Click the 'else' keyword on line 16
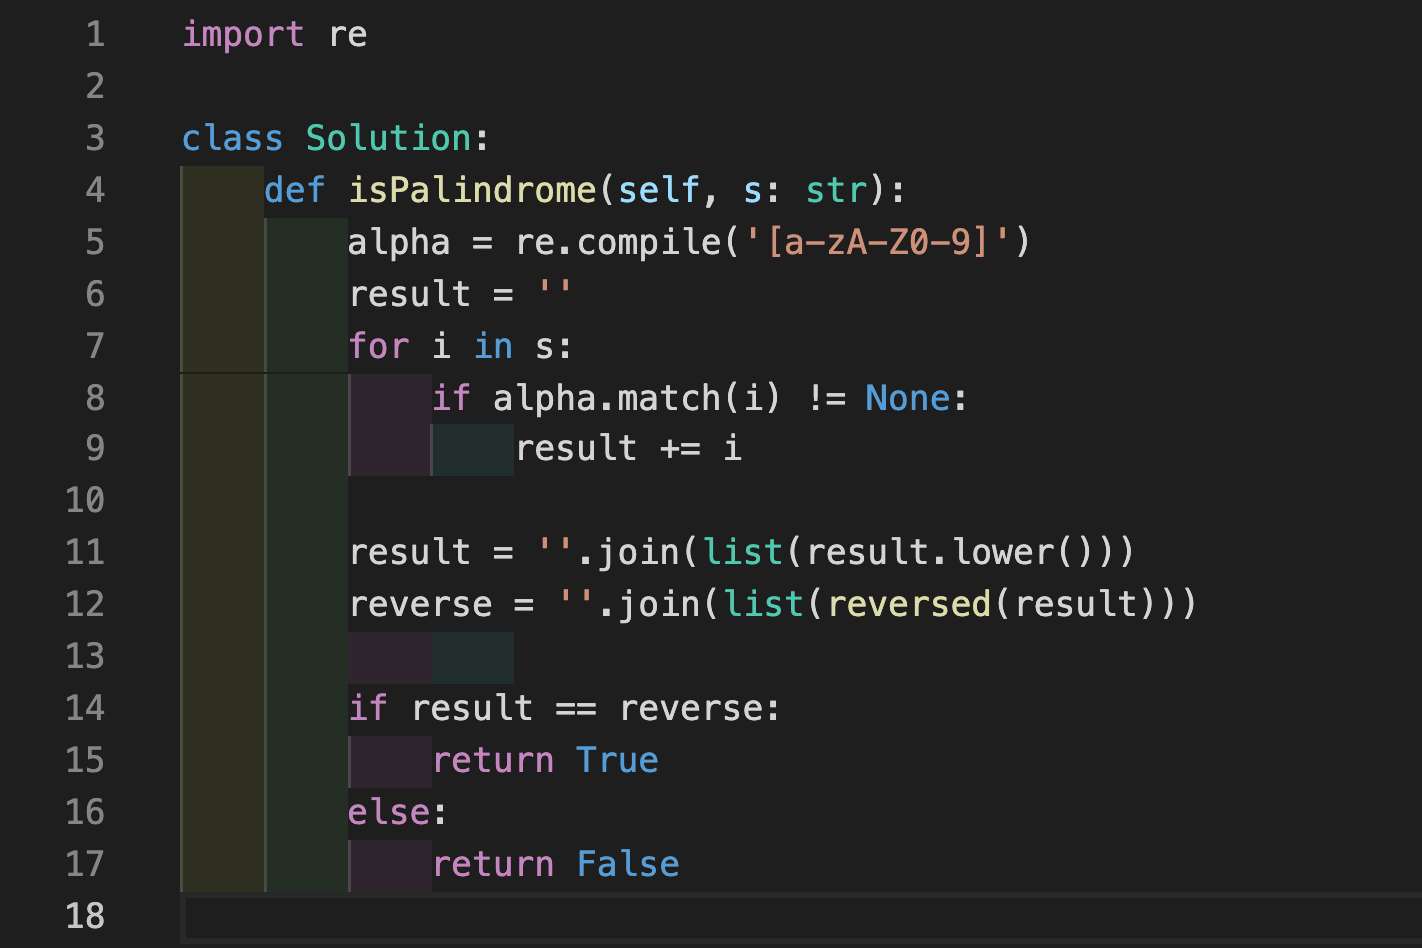The image size is (1422, 948). click(389, 812)
